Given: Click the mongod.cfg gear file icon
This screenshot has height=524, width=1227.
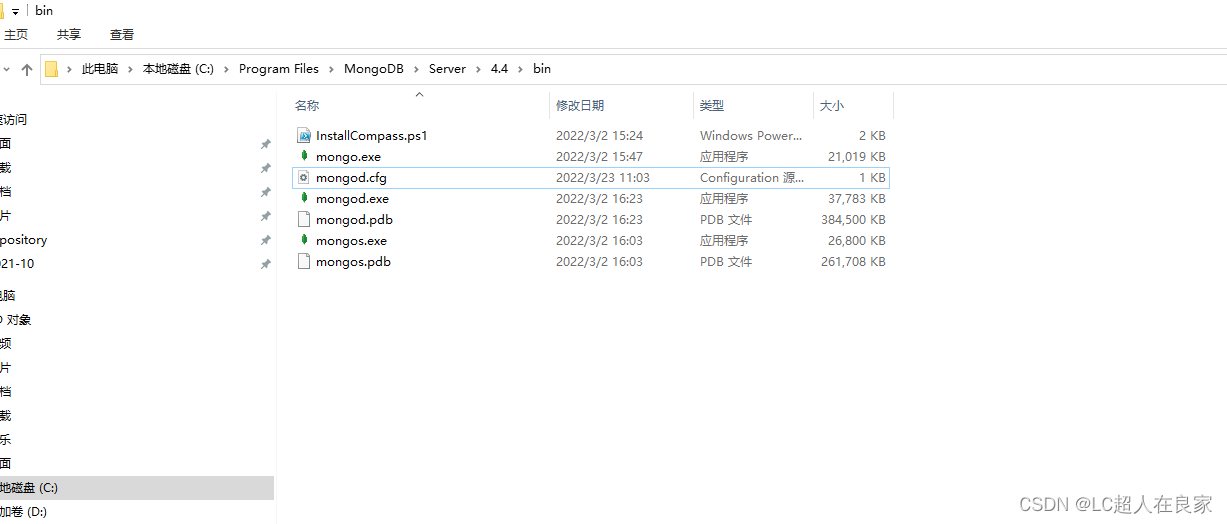Looking at the screenshot, I should point(305,177).
